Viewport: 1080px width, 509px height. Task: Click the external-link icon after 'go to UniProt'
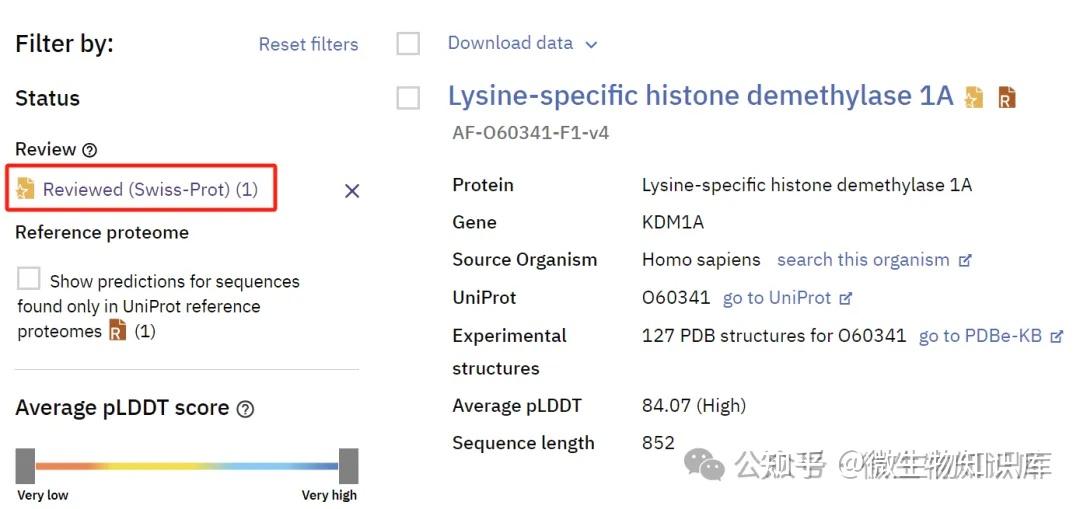point(846,298)
